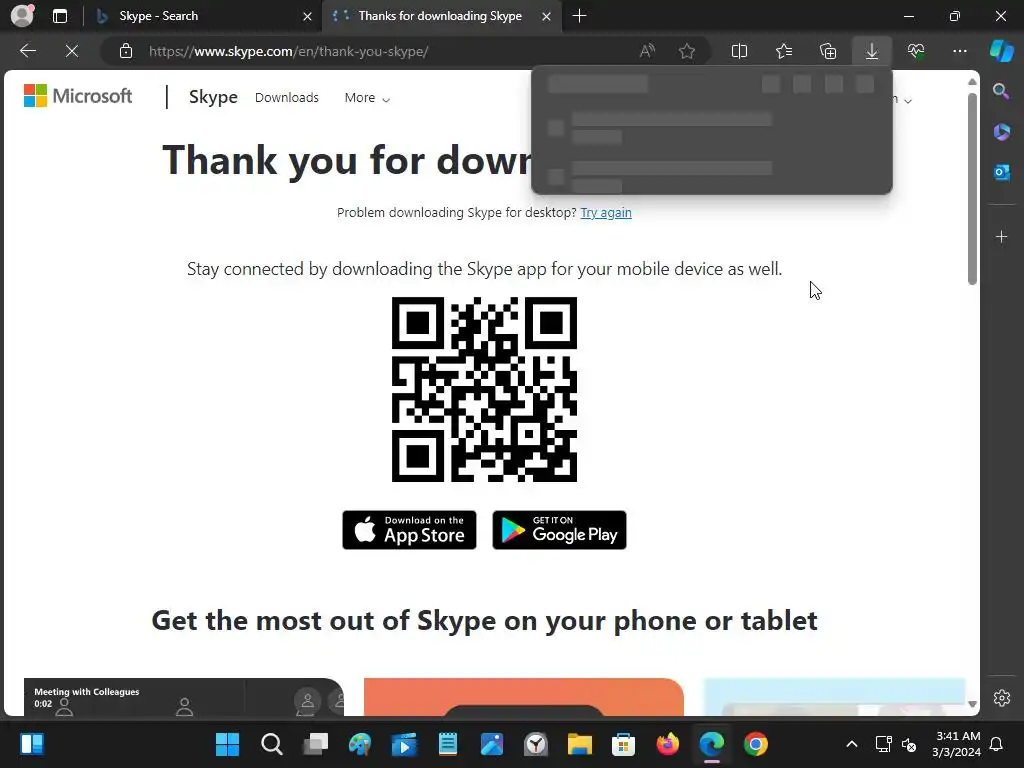Viewport: 1024px width, 768px height.
Task: Open the tab actions menu icon
Action: click(x=60, y=16)
